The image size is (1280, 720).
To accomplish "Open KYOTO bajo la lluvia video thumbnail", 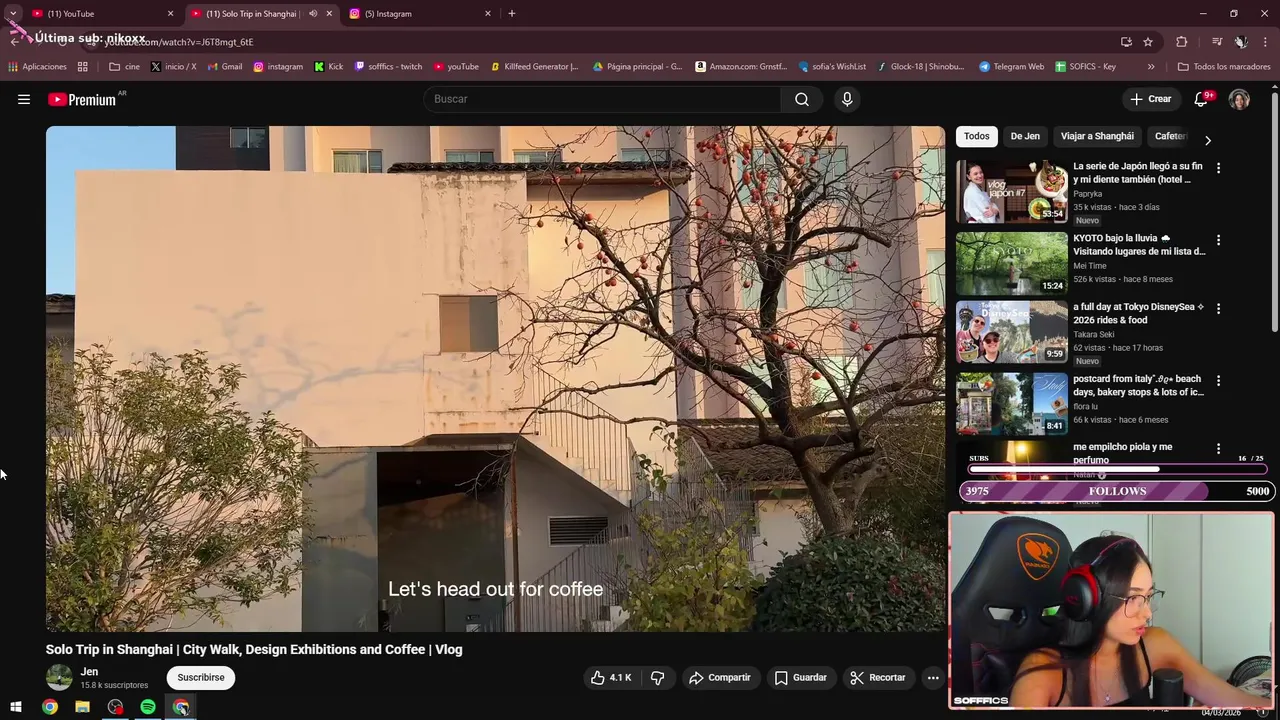I will (x=1012, y=263).
